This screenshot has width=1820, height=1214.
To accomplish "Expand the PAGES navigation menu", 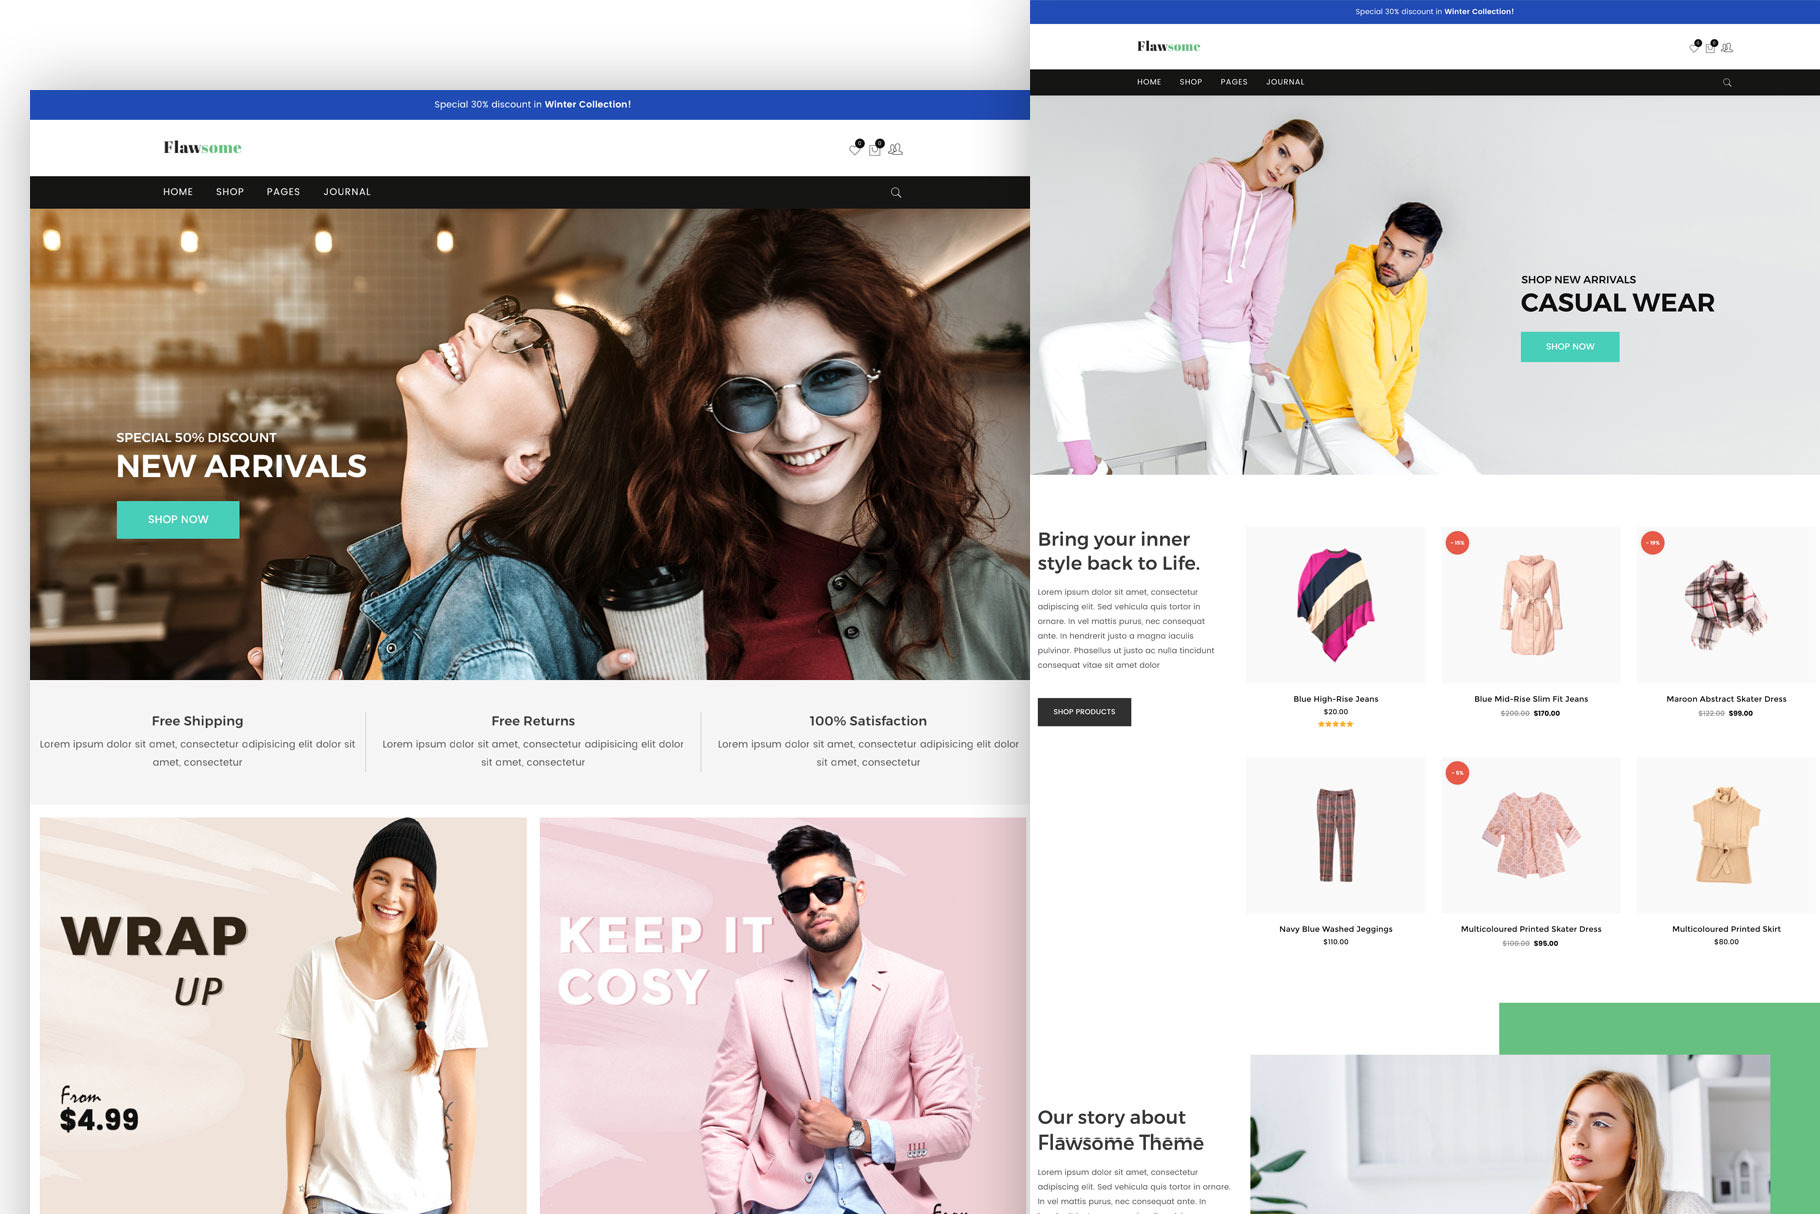I will point(283,192).
